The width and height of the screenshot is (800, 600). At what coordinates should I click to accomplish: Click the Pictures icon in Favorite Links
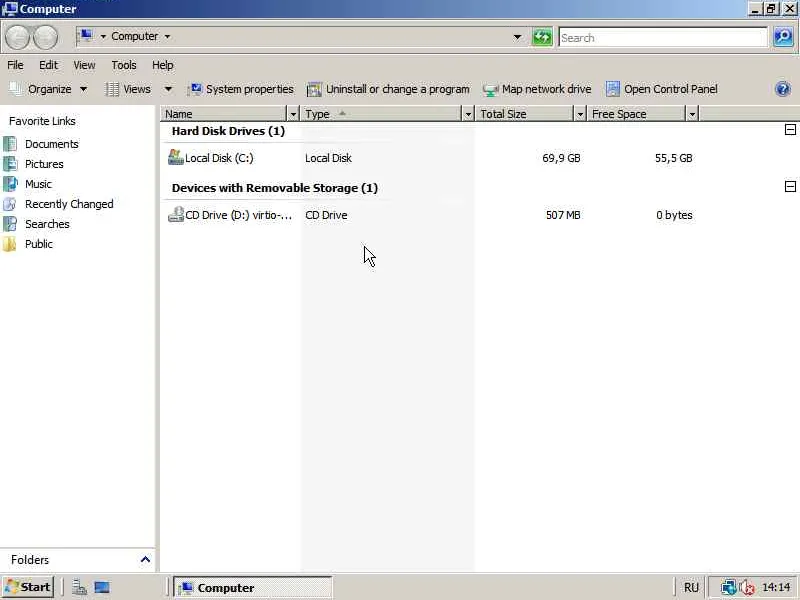coord(10,164)
